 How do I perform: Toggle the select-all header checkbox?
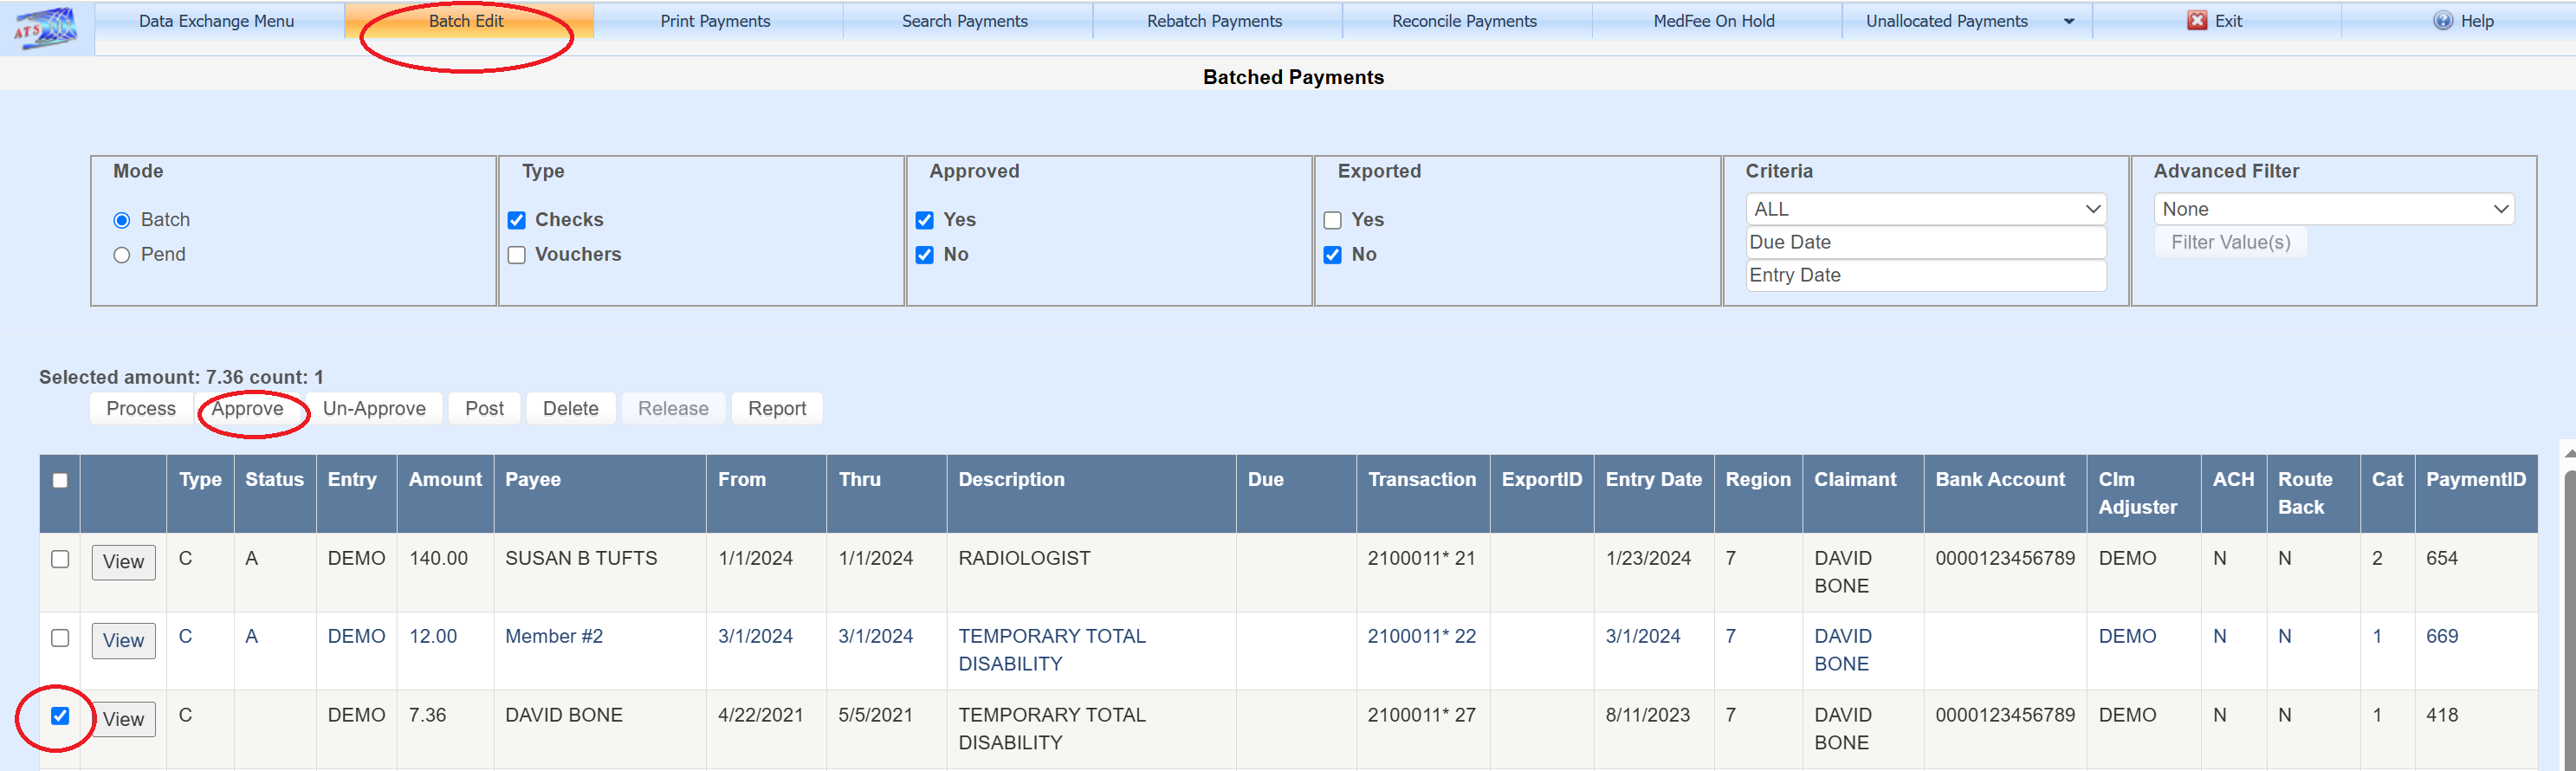pos(60,480)
